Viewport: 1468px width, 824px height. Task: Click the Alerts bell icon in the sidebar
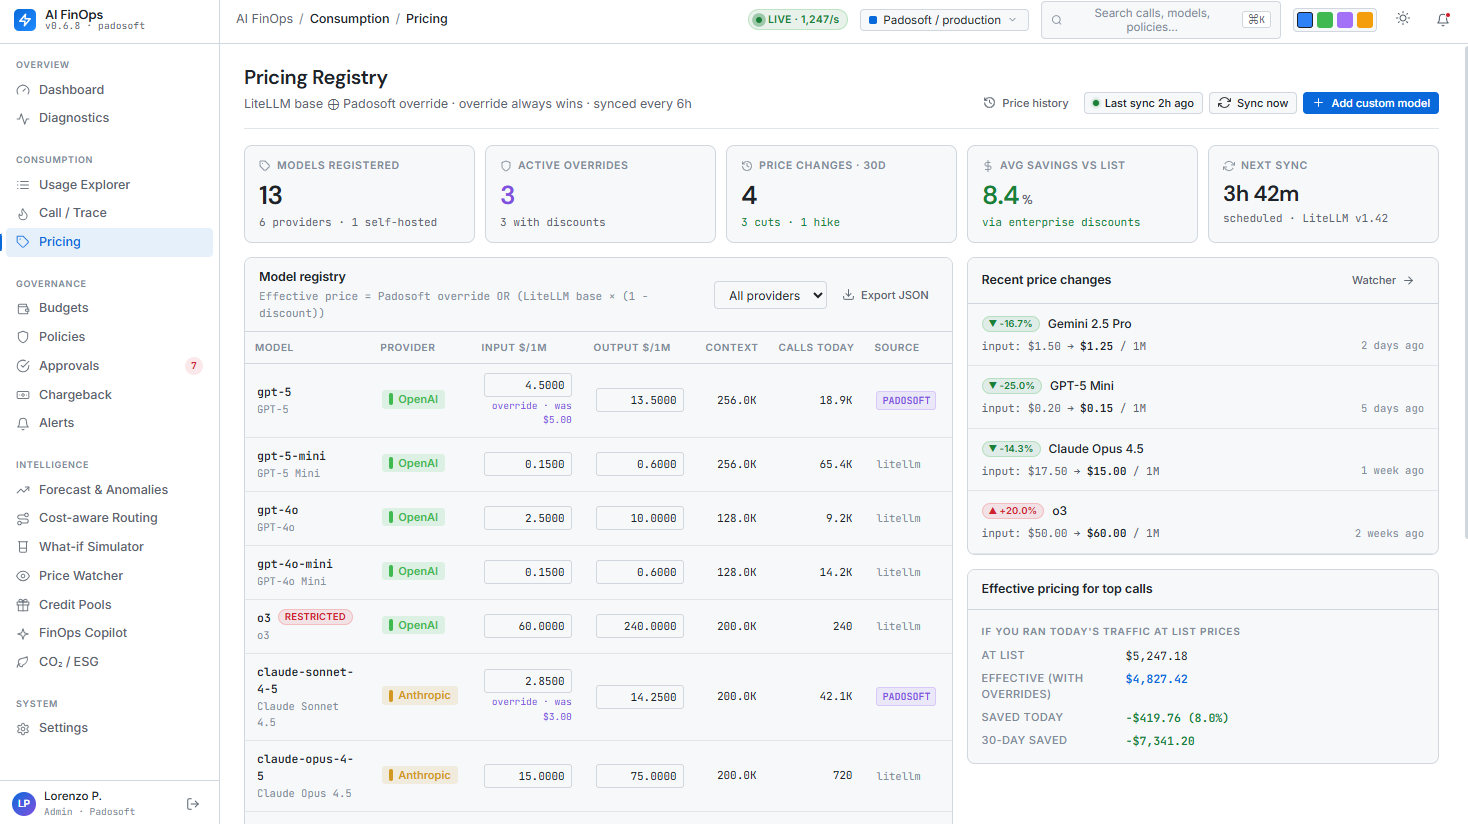pyautogui.click(x=23, y=423)
